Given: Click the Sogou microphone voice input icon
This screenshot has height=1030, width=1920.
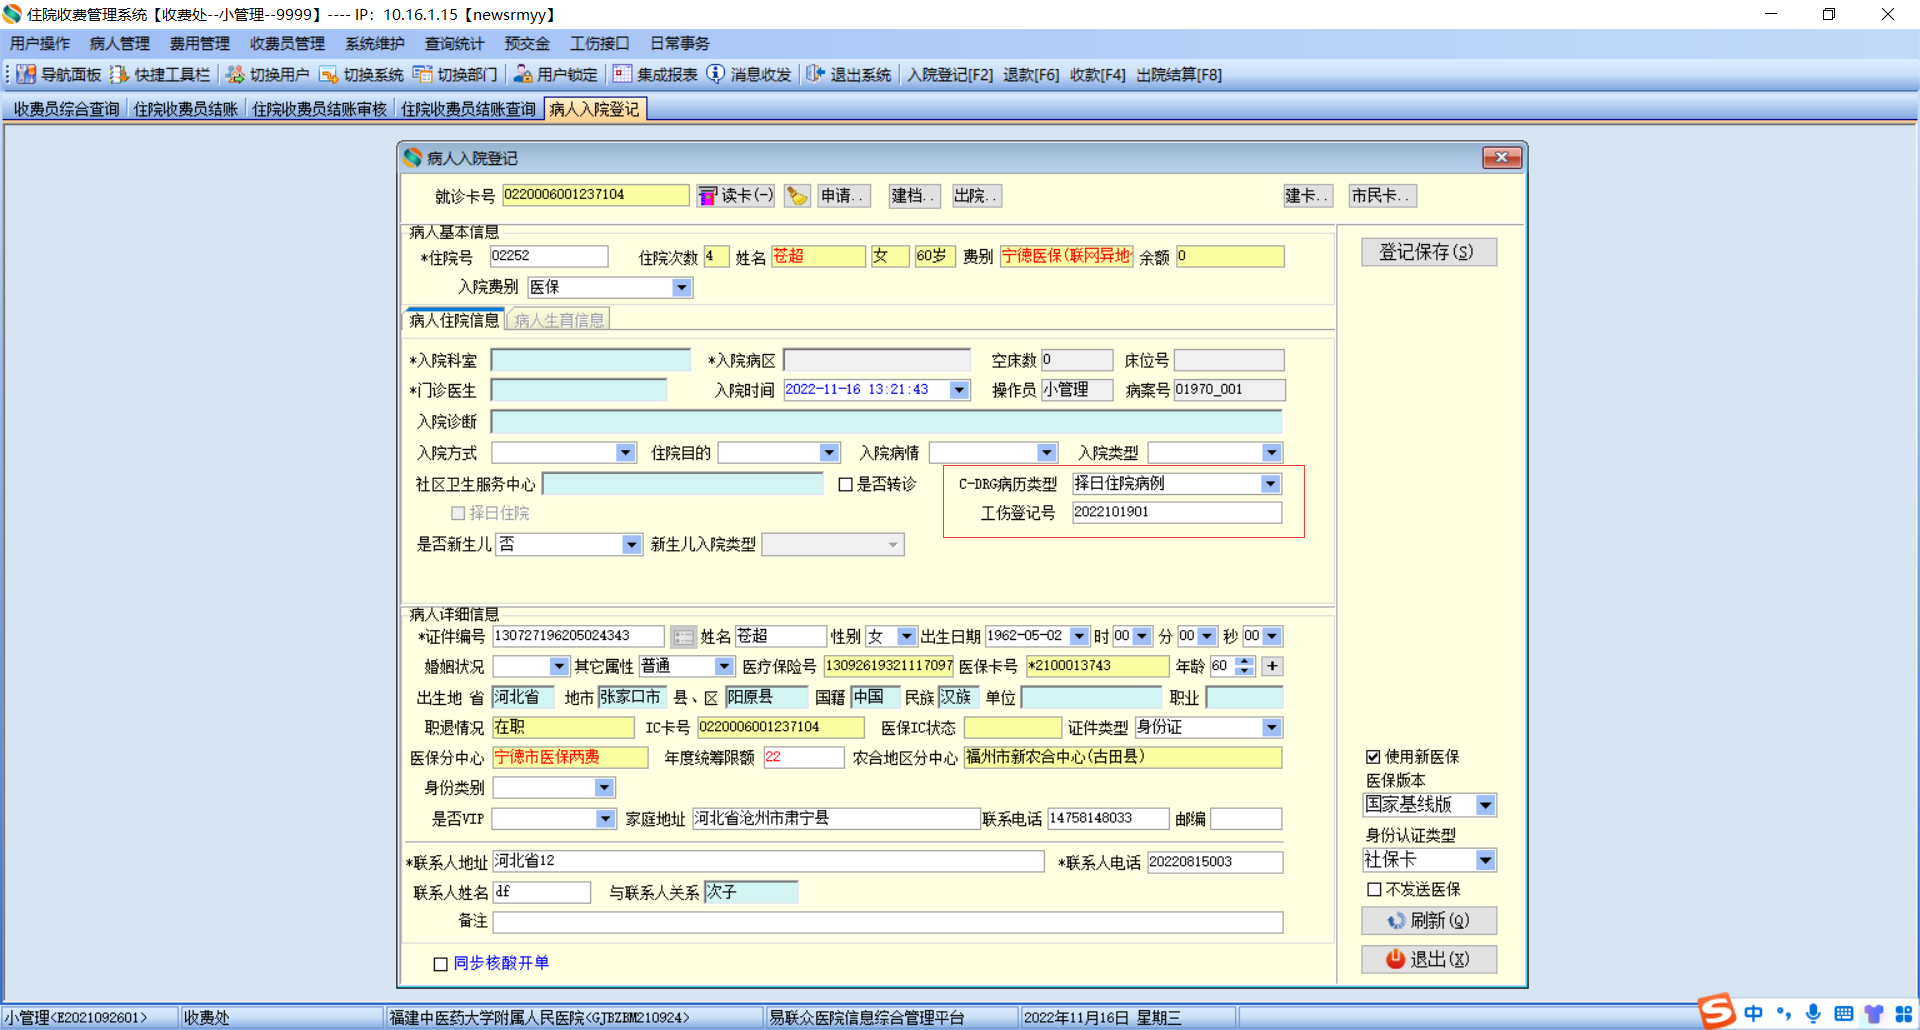Looking at the screenshot, I should coord(1814,1014).
